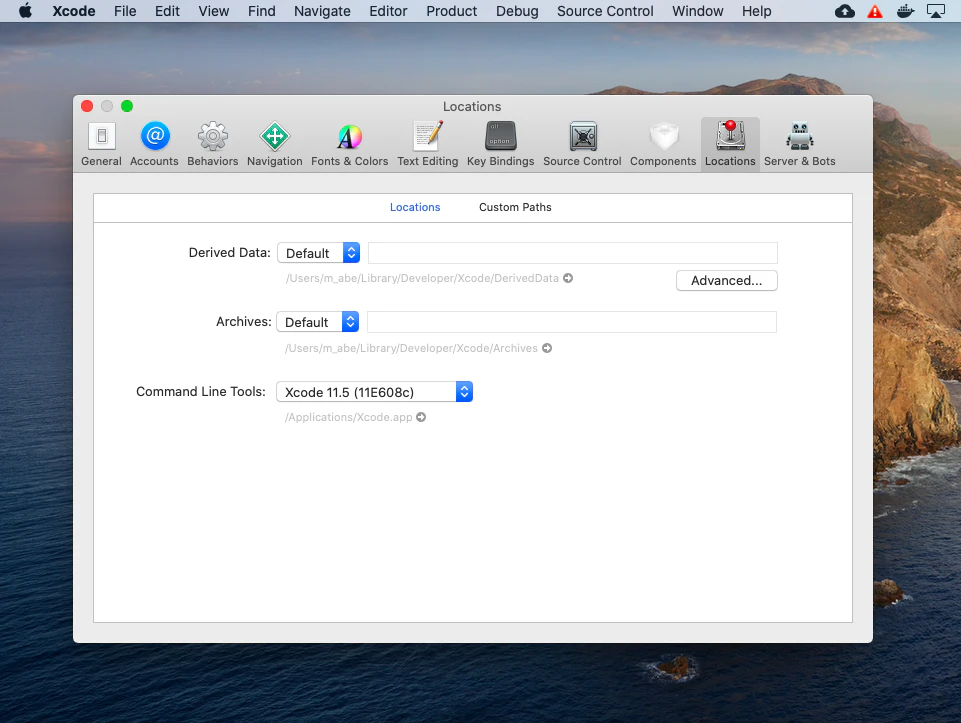The image size is (961, 723).
Task: Open the View menu
Action: (x=214, y=11)
